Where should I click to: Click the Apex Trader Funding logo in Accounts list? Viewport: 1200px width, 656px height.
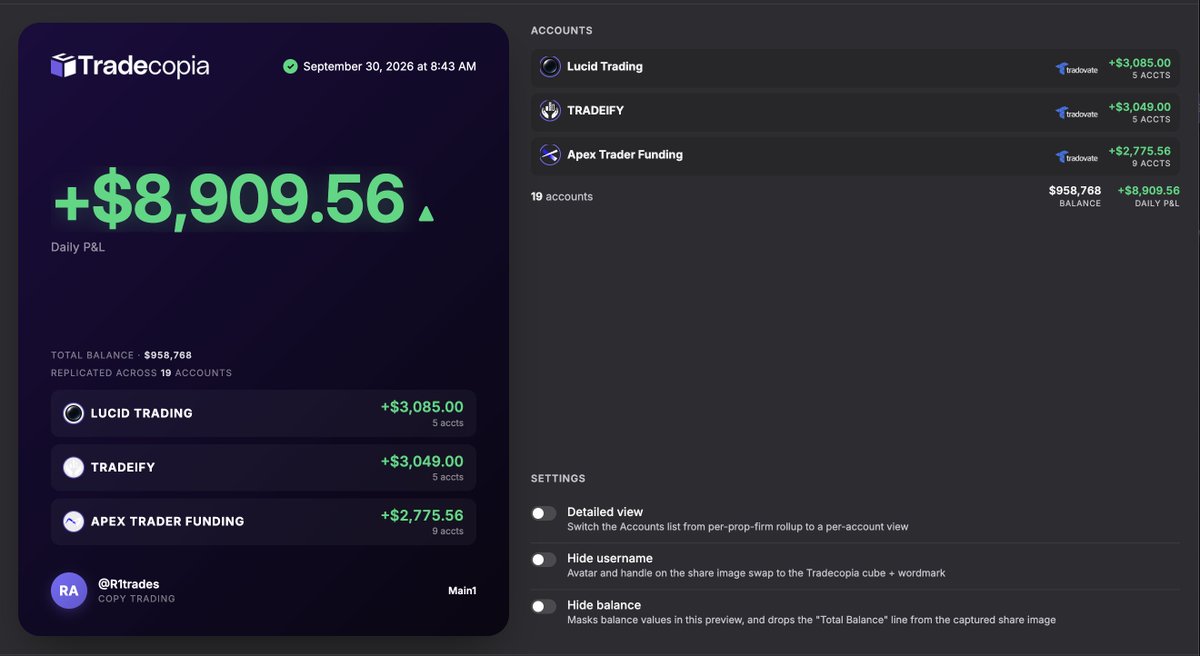pos(550,155)
